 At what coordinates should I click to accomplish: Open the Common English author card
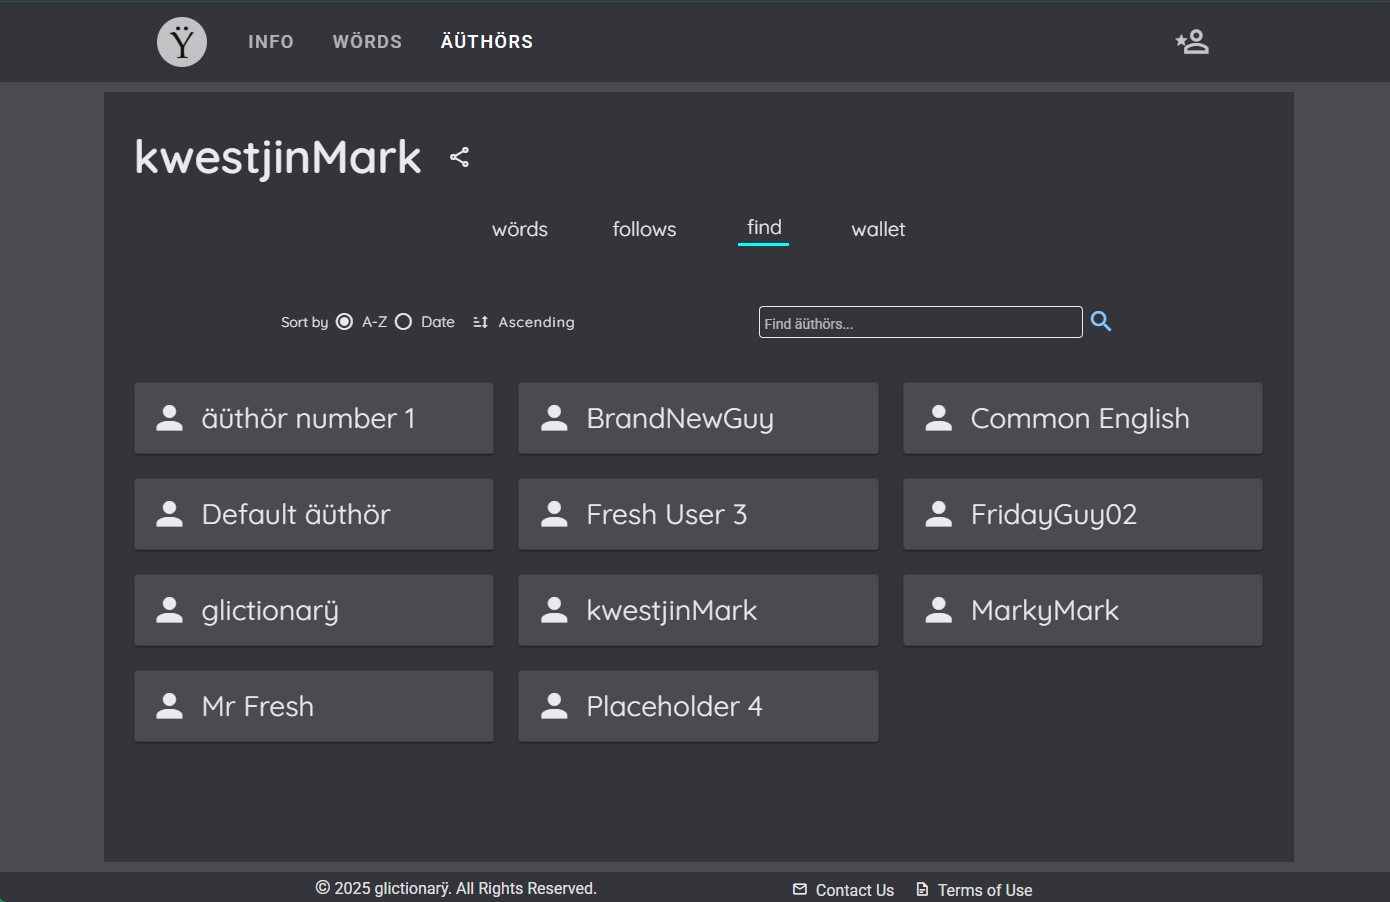tap(1082, 418)
